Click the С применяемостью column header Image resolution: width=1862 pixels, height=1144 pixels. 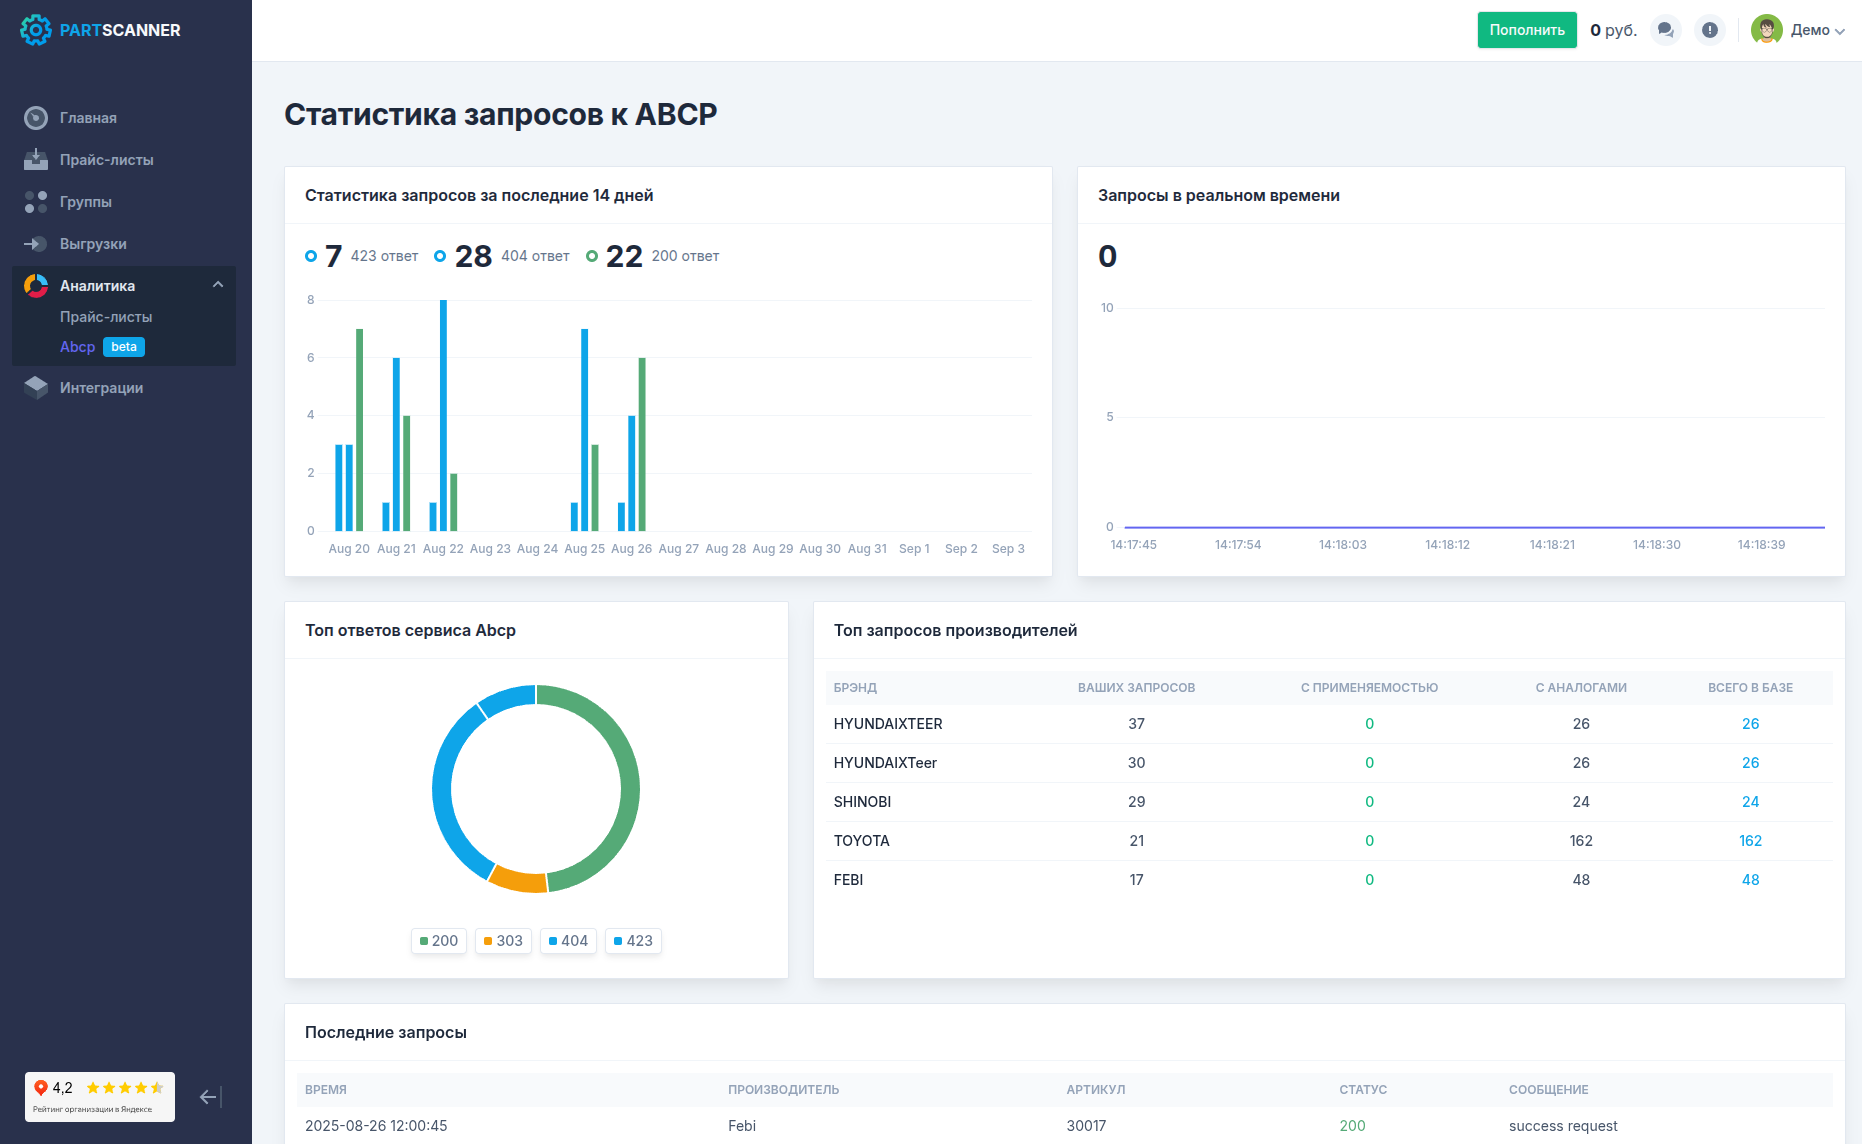[1369, 688]
